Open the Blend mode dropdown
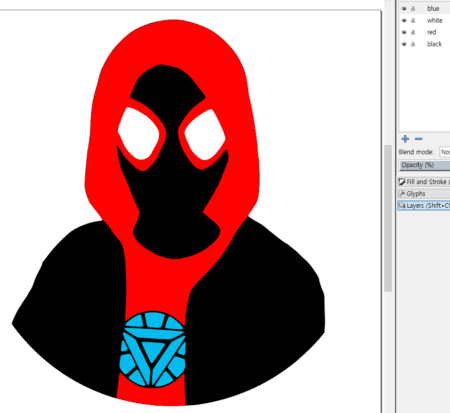 click(445, 152)
